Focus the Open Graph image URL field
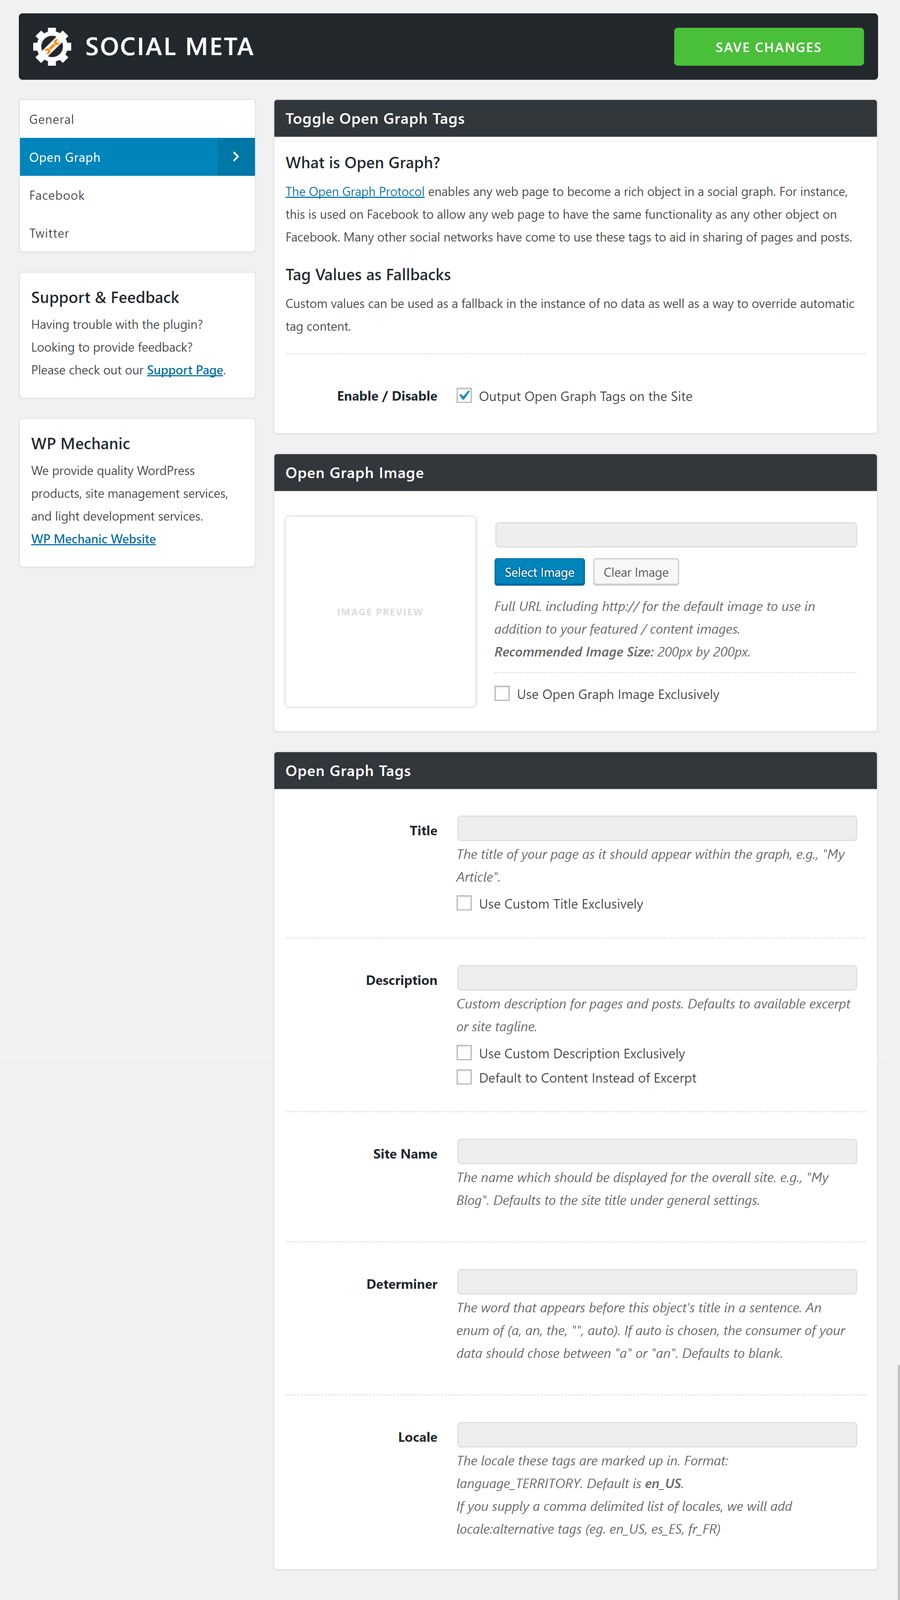This screenshot has width=900, height=1600. 675,534
